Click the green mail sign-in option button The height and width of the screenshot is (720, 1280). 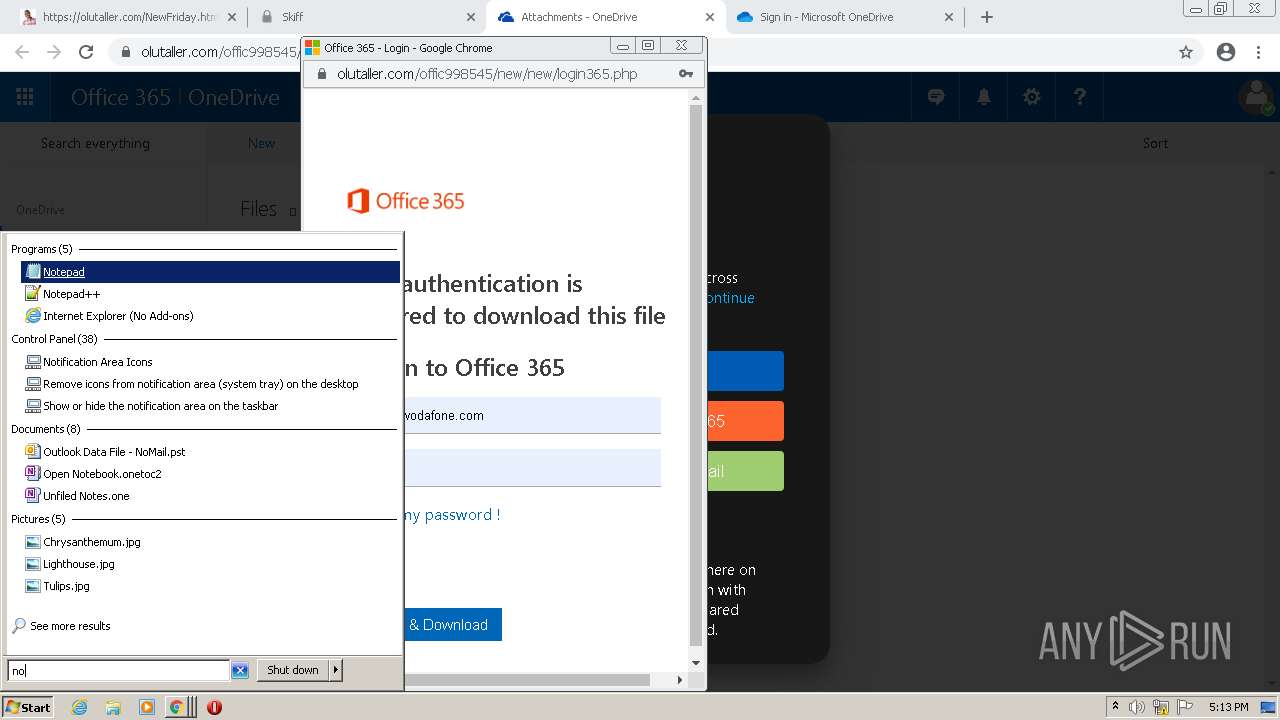744,471
